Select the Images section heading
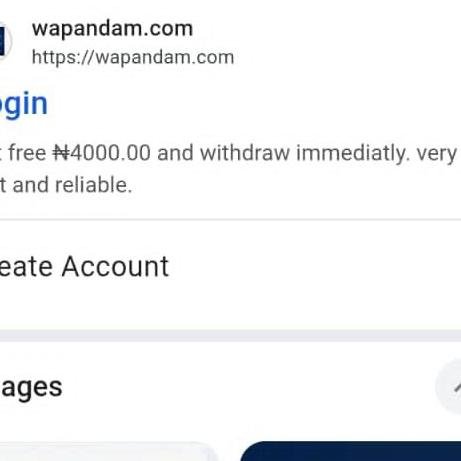Image resolution: width=461 pixels, height=461 pixels. (31, 388)
